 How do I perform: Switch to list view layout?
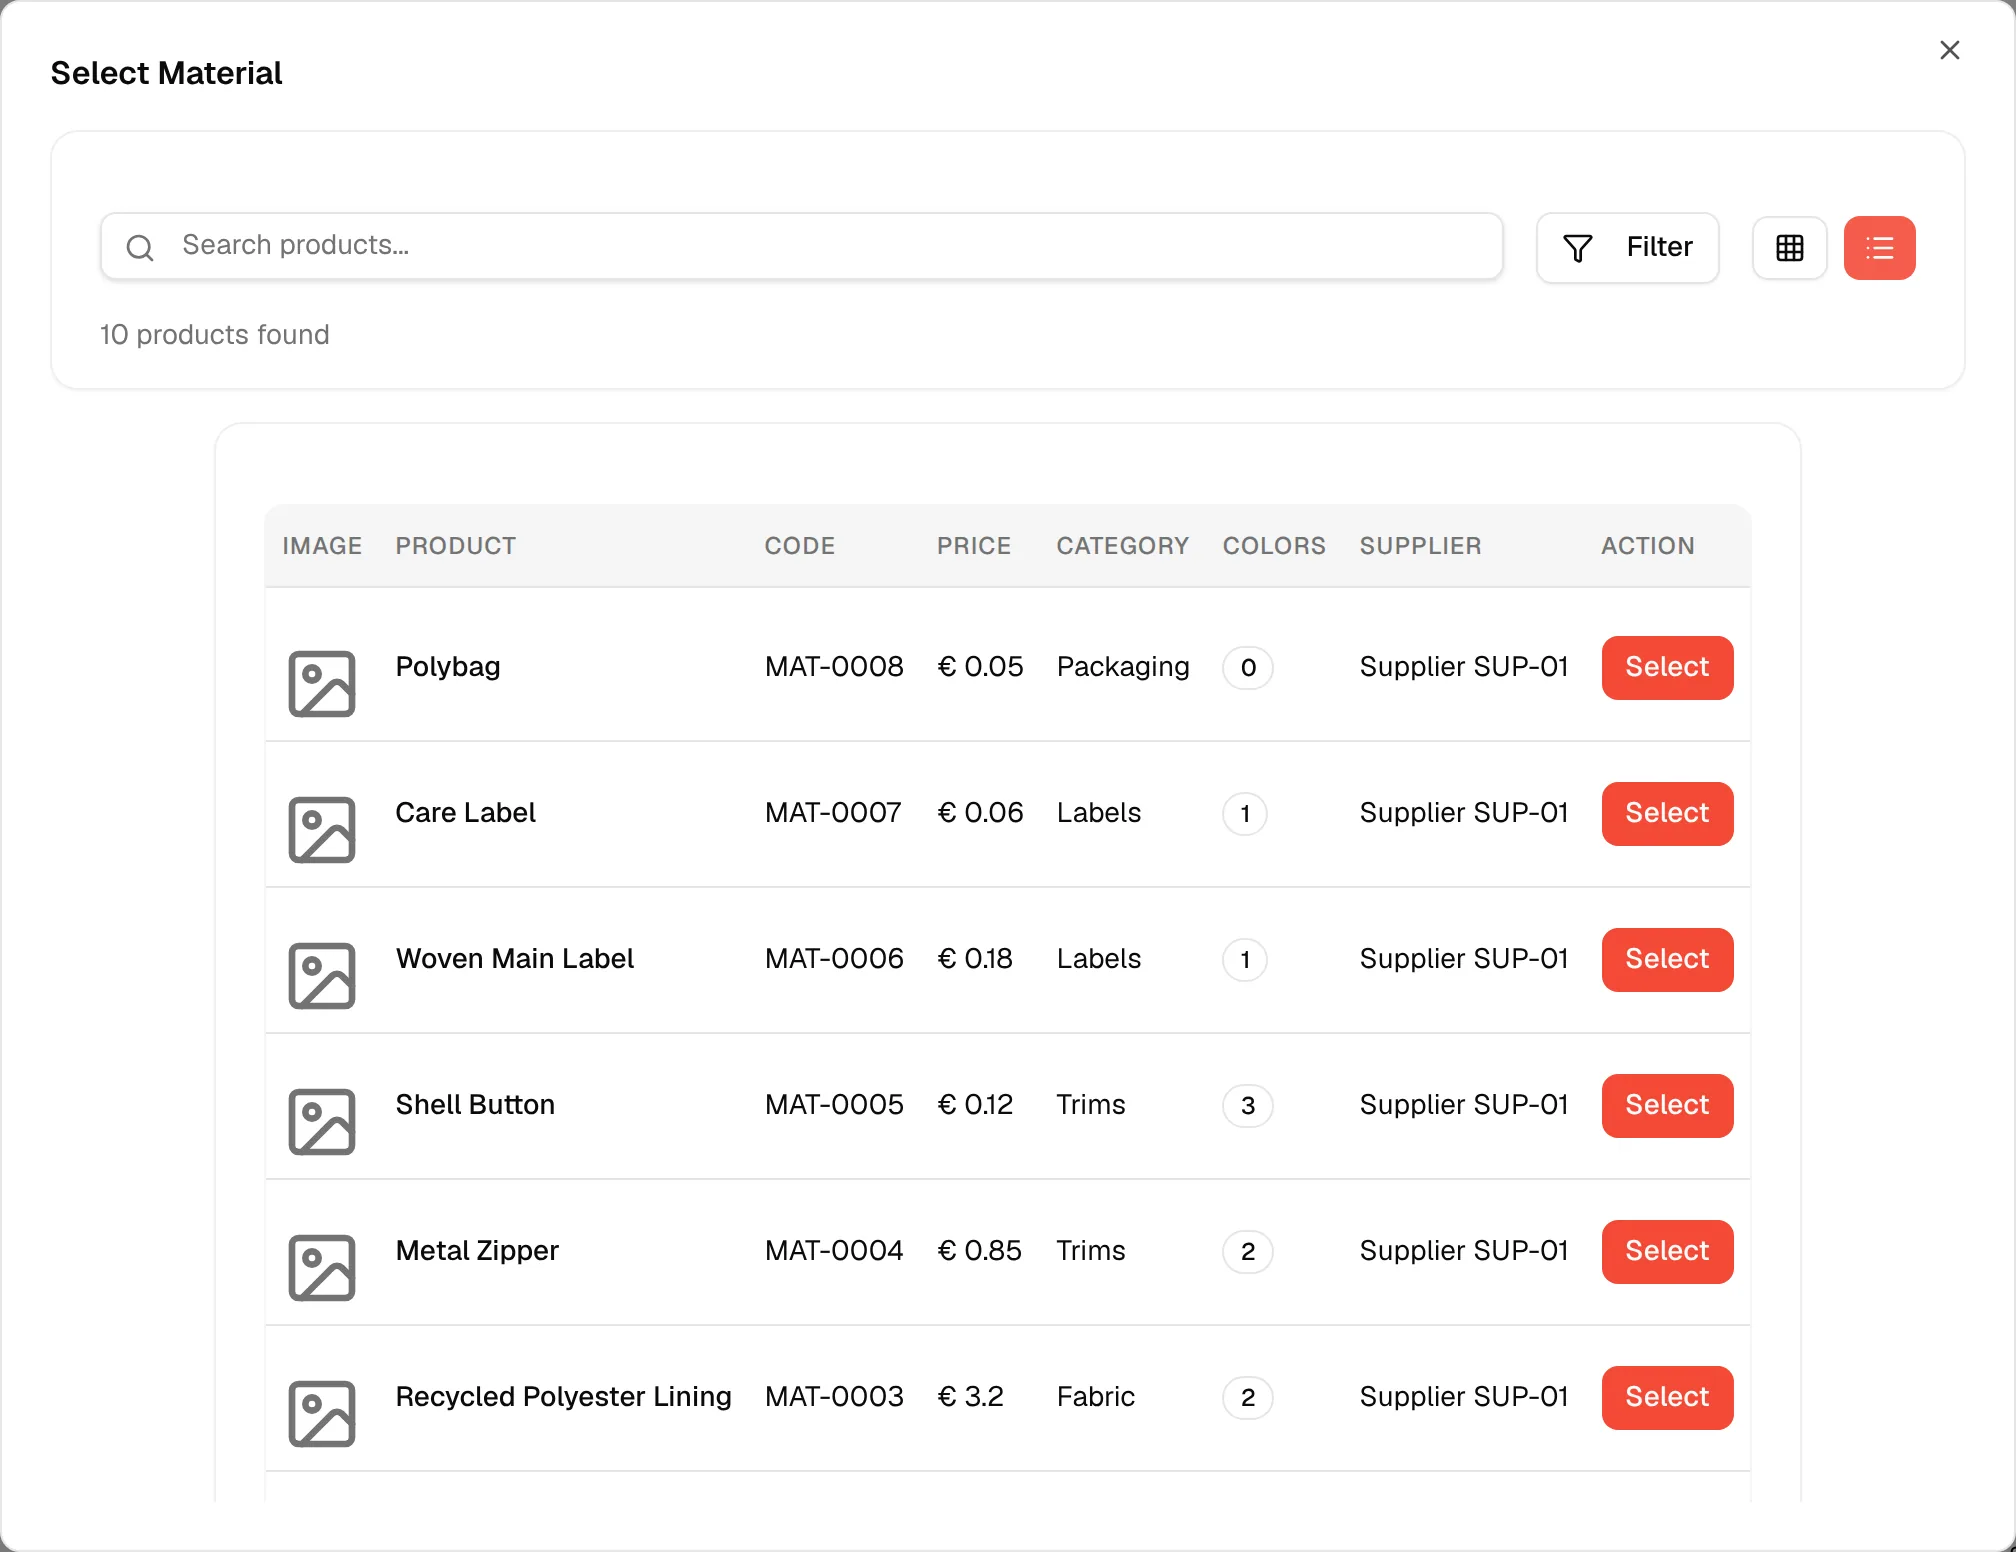(1879, 248)
